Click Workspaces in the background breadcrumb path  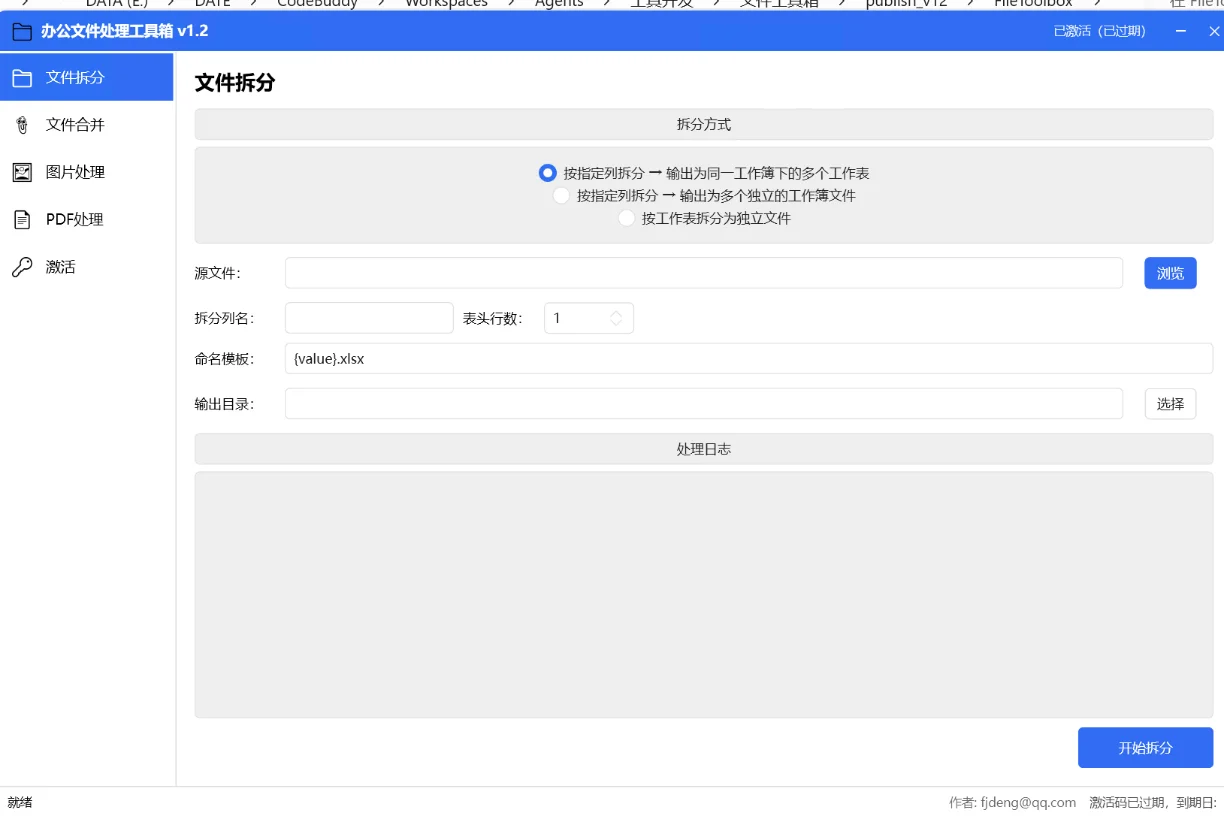point(446,4)
